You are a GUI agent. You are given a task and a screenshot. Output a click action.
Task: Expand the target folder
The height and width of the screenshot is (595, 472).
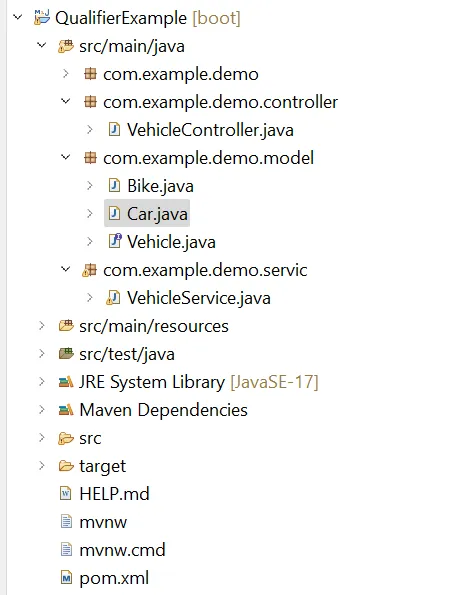click(x=41, y=465)
